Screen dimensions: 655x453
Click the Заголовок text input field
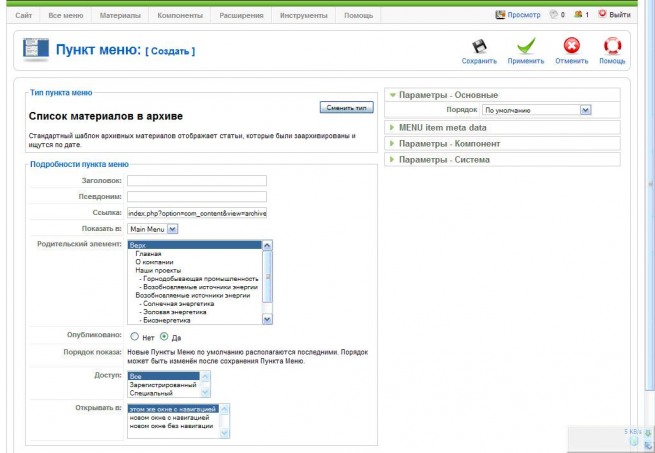197,181
